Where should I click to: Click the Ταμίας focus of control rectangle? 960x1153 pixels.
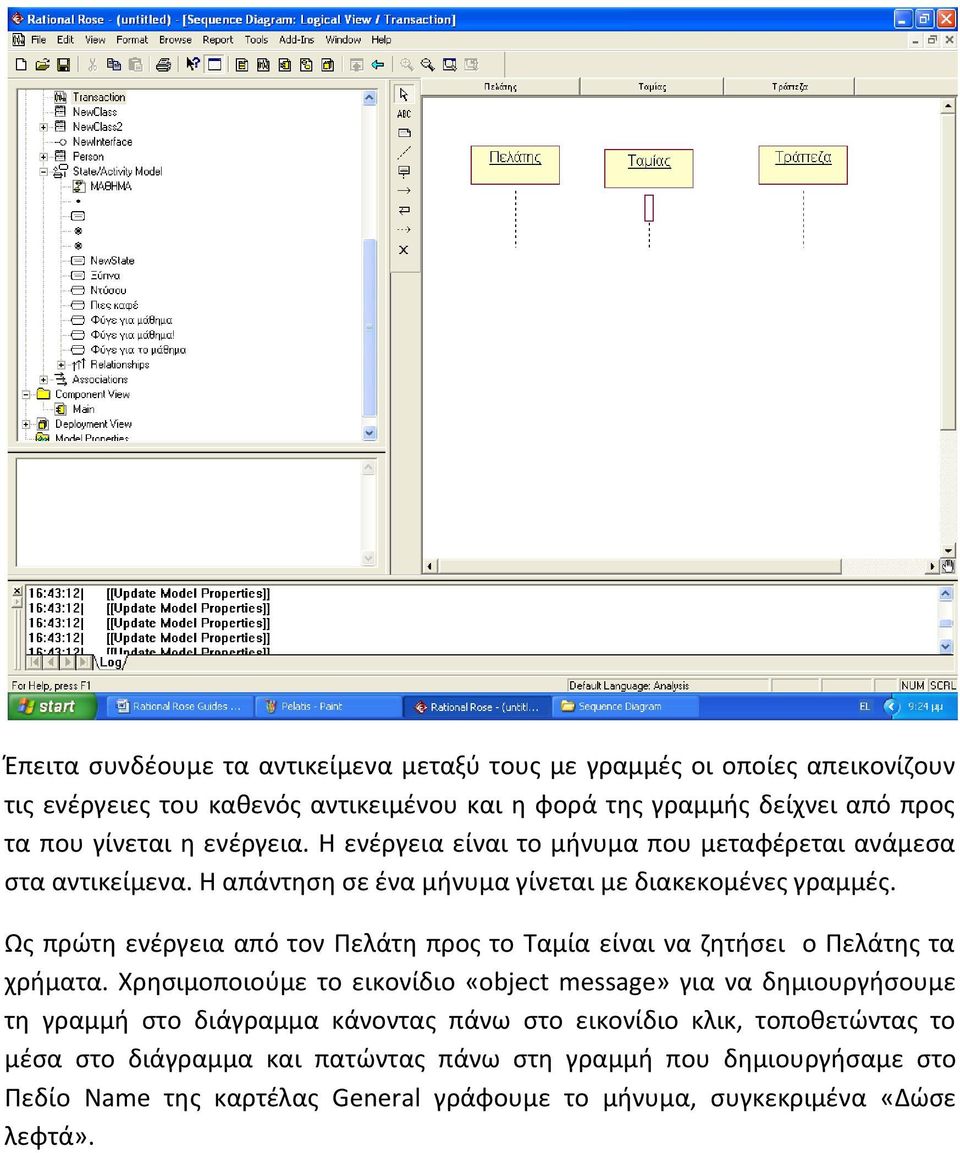point(649,207)
